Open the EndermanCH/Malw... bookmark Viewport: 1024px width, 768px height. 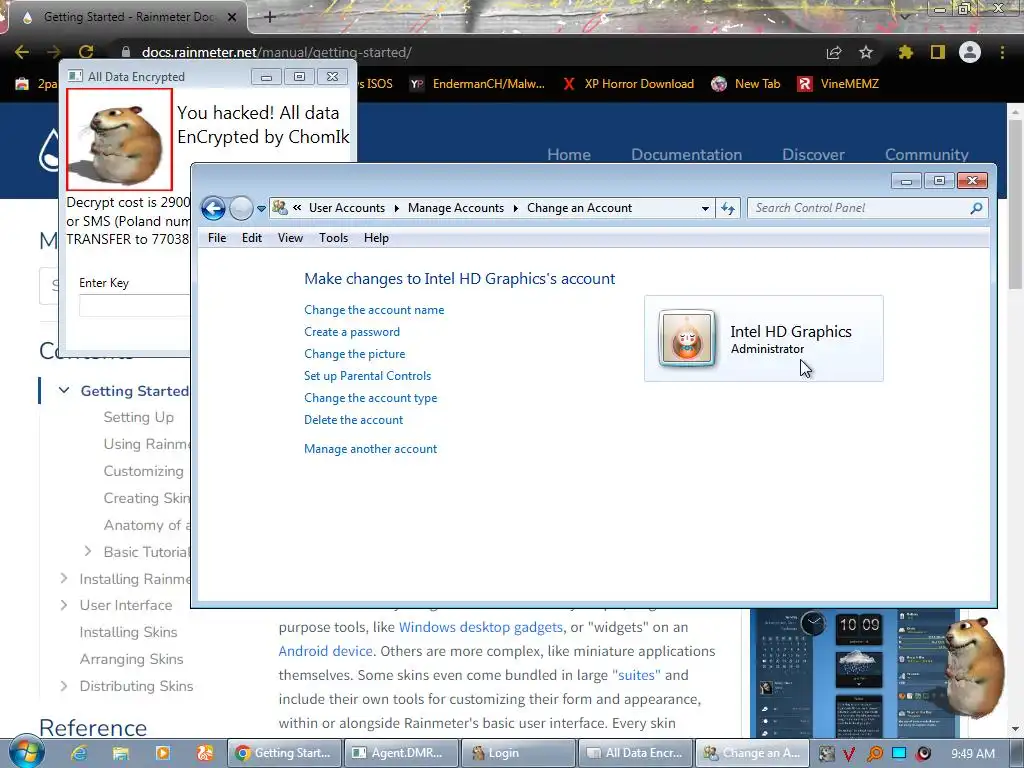click(x=477, y=84)
